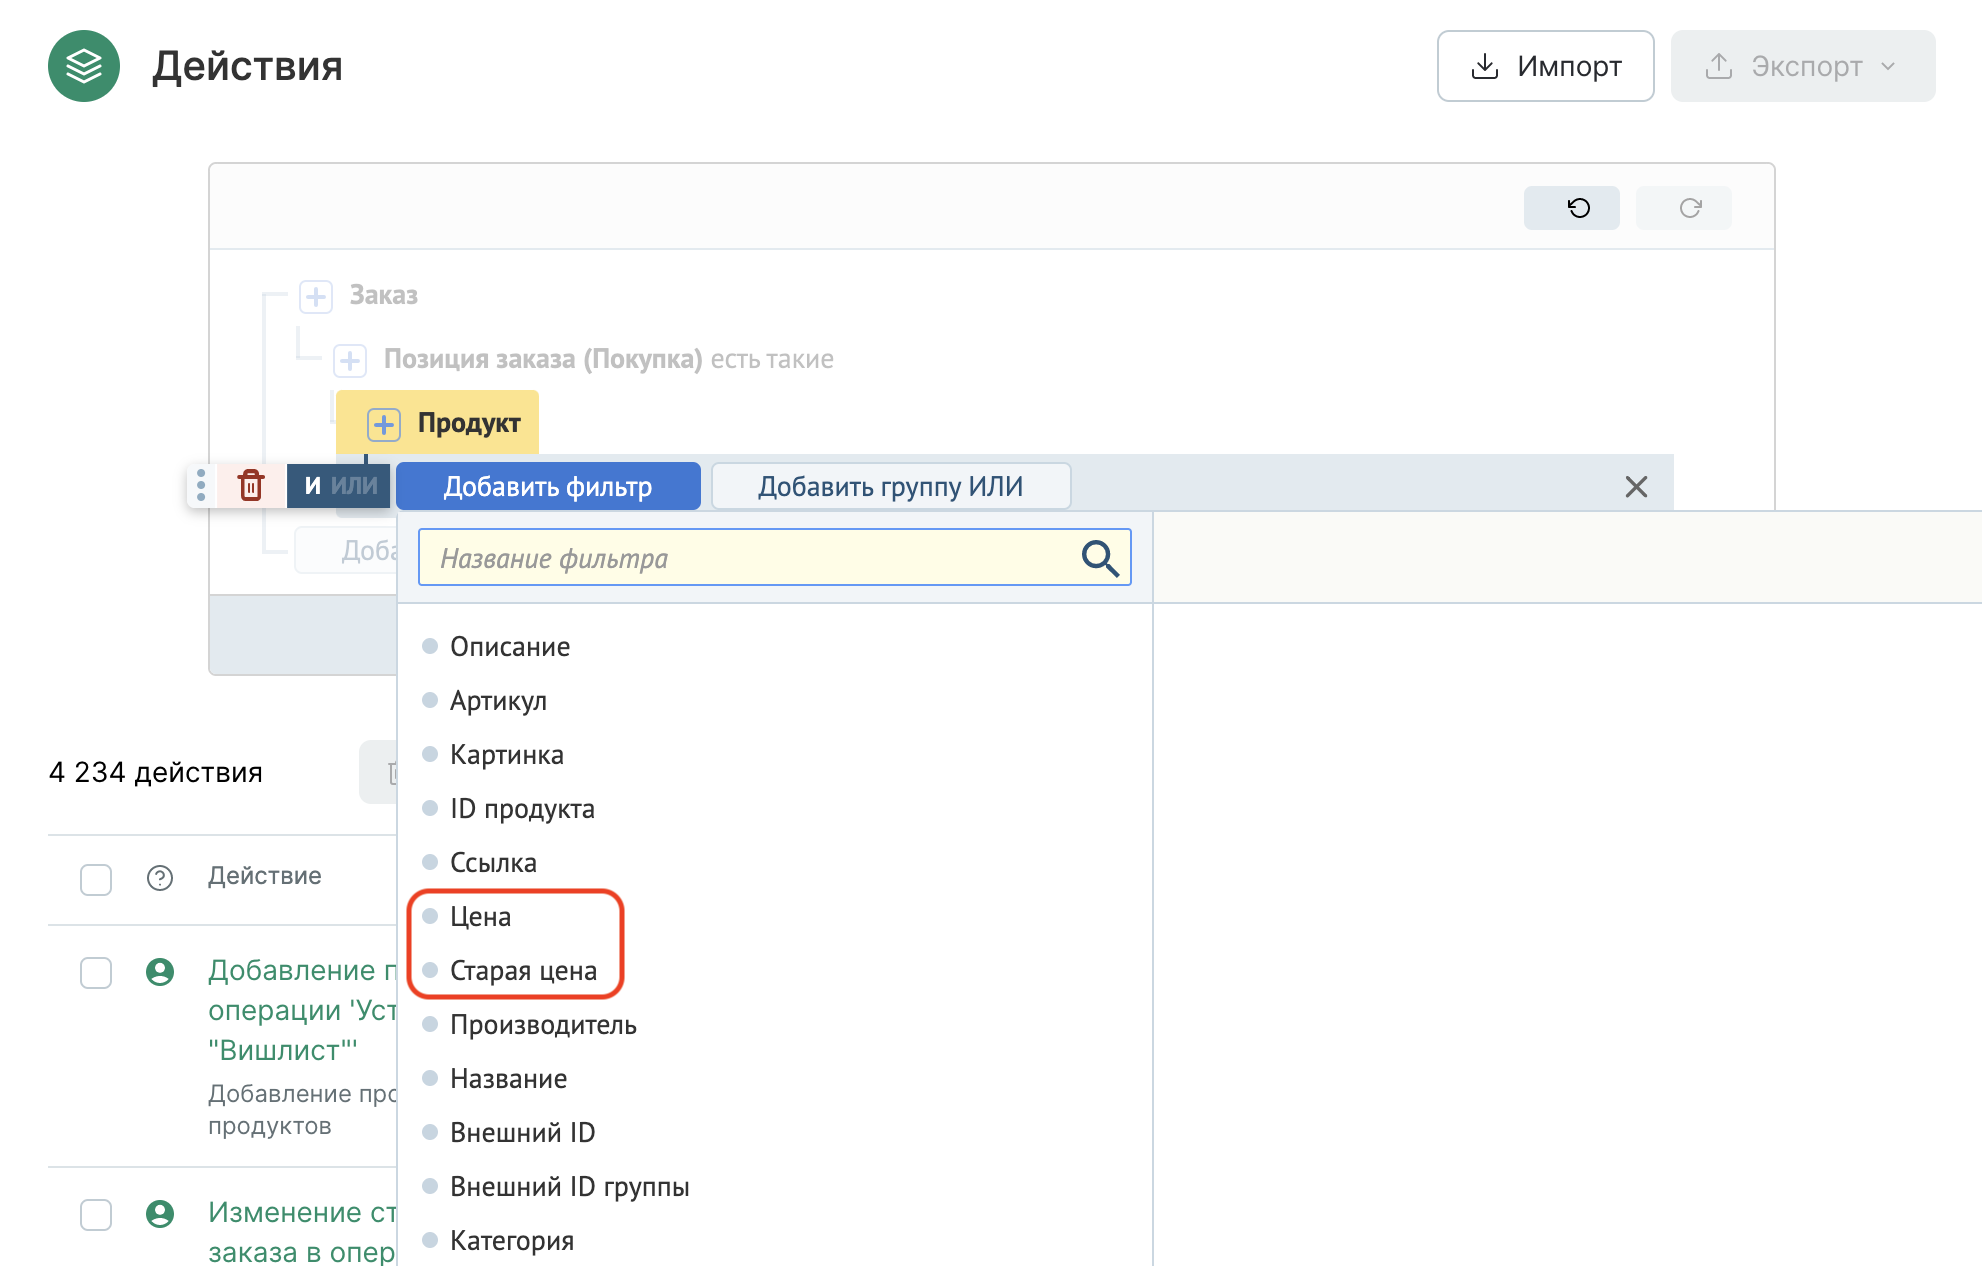1982x1266 pixels.
Task: Undo the last filter change
Action: pyautogui.click(x=1571, y=208)
